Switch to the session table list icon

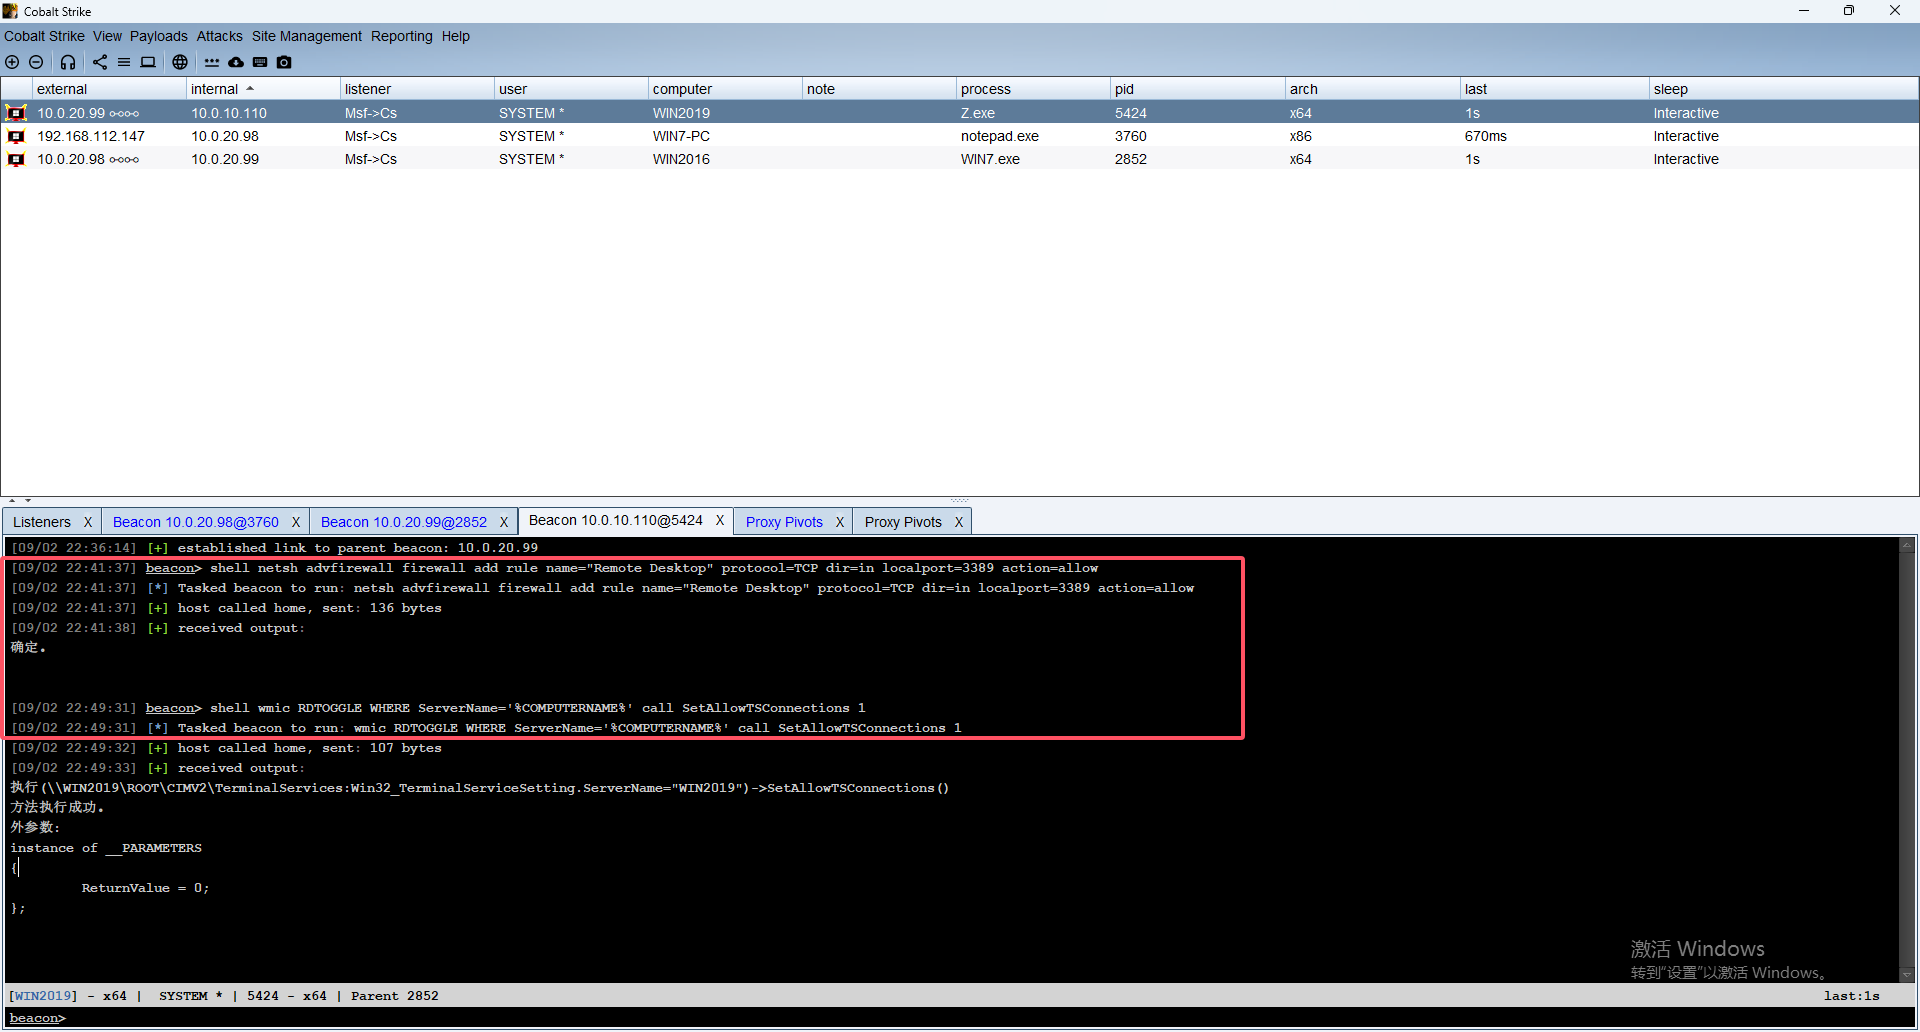[x=124, y=62]
